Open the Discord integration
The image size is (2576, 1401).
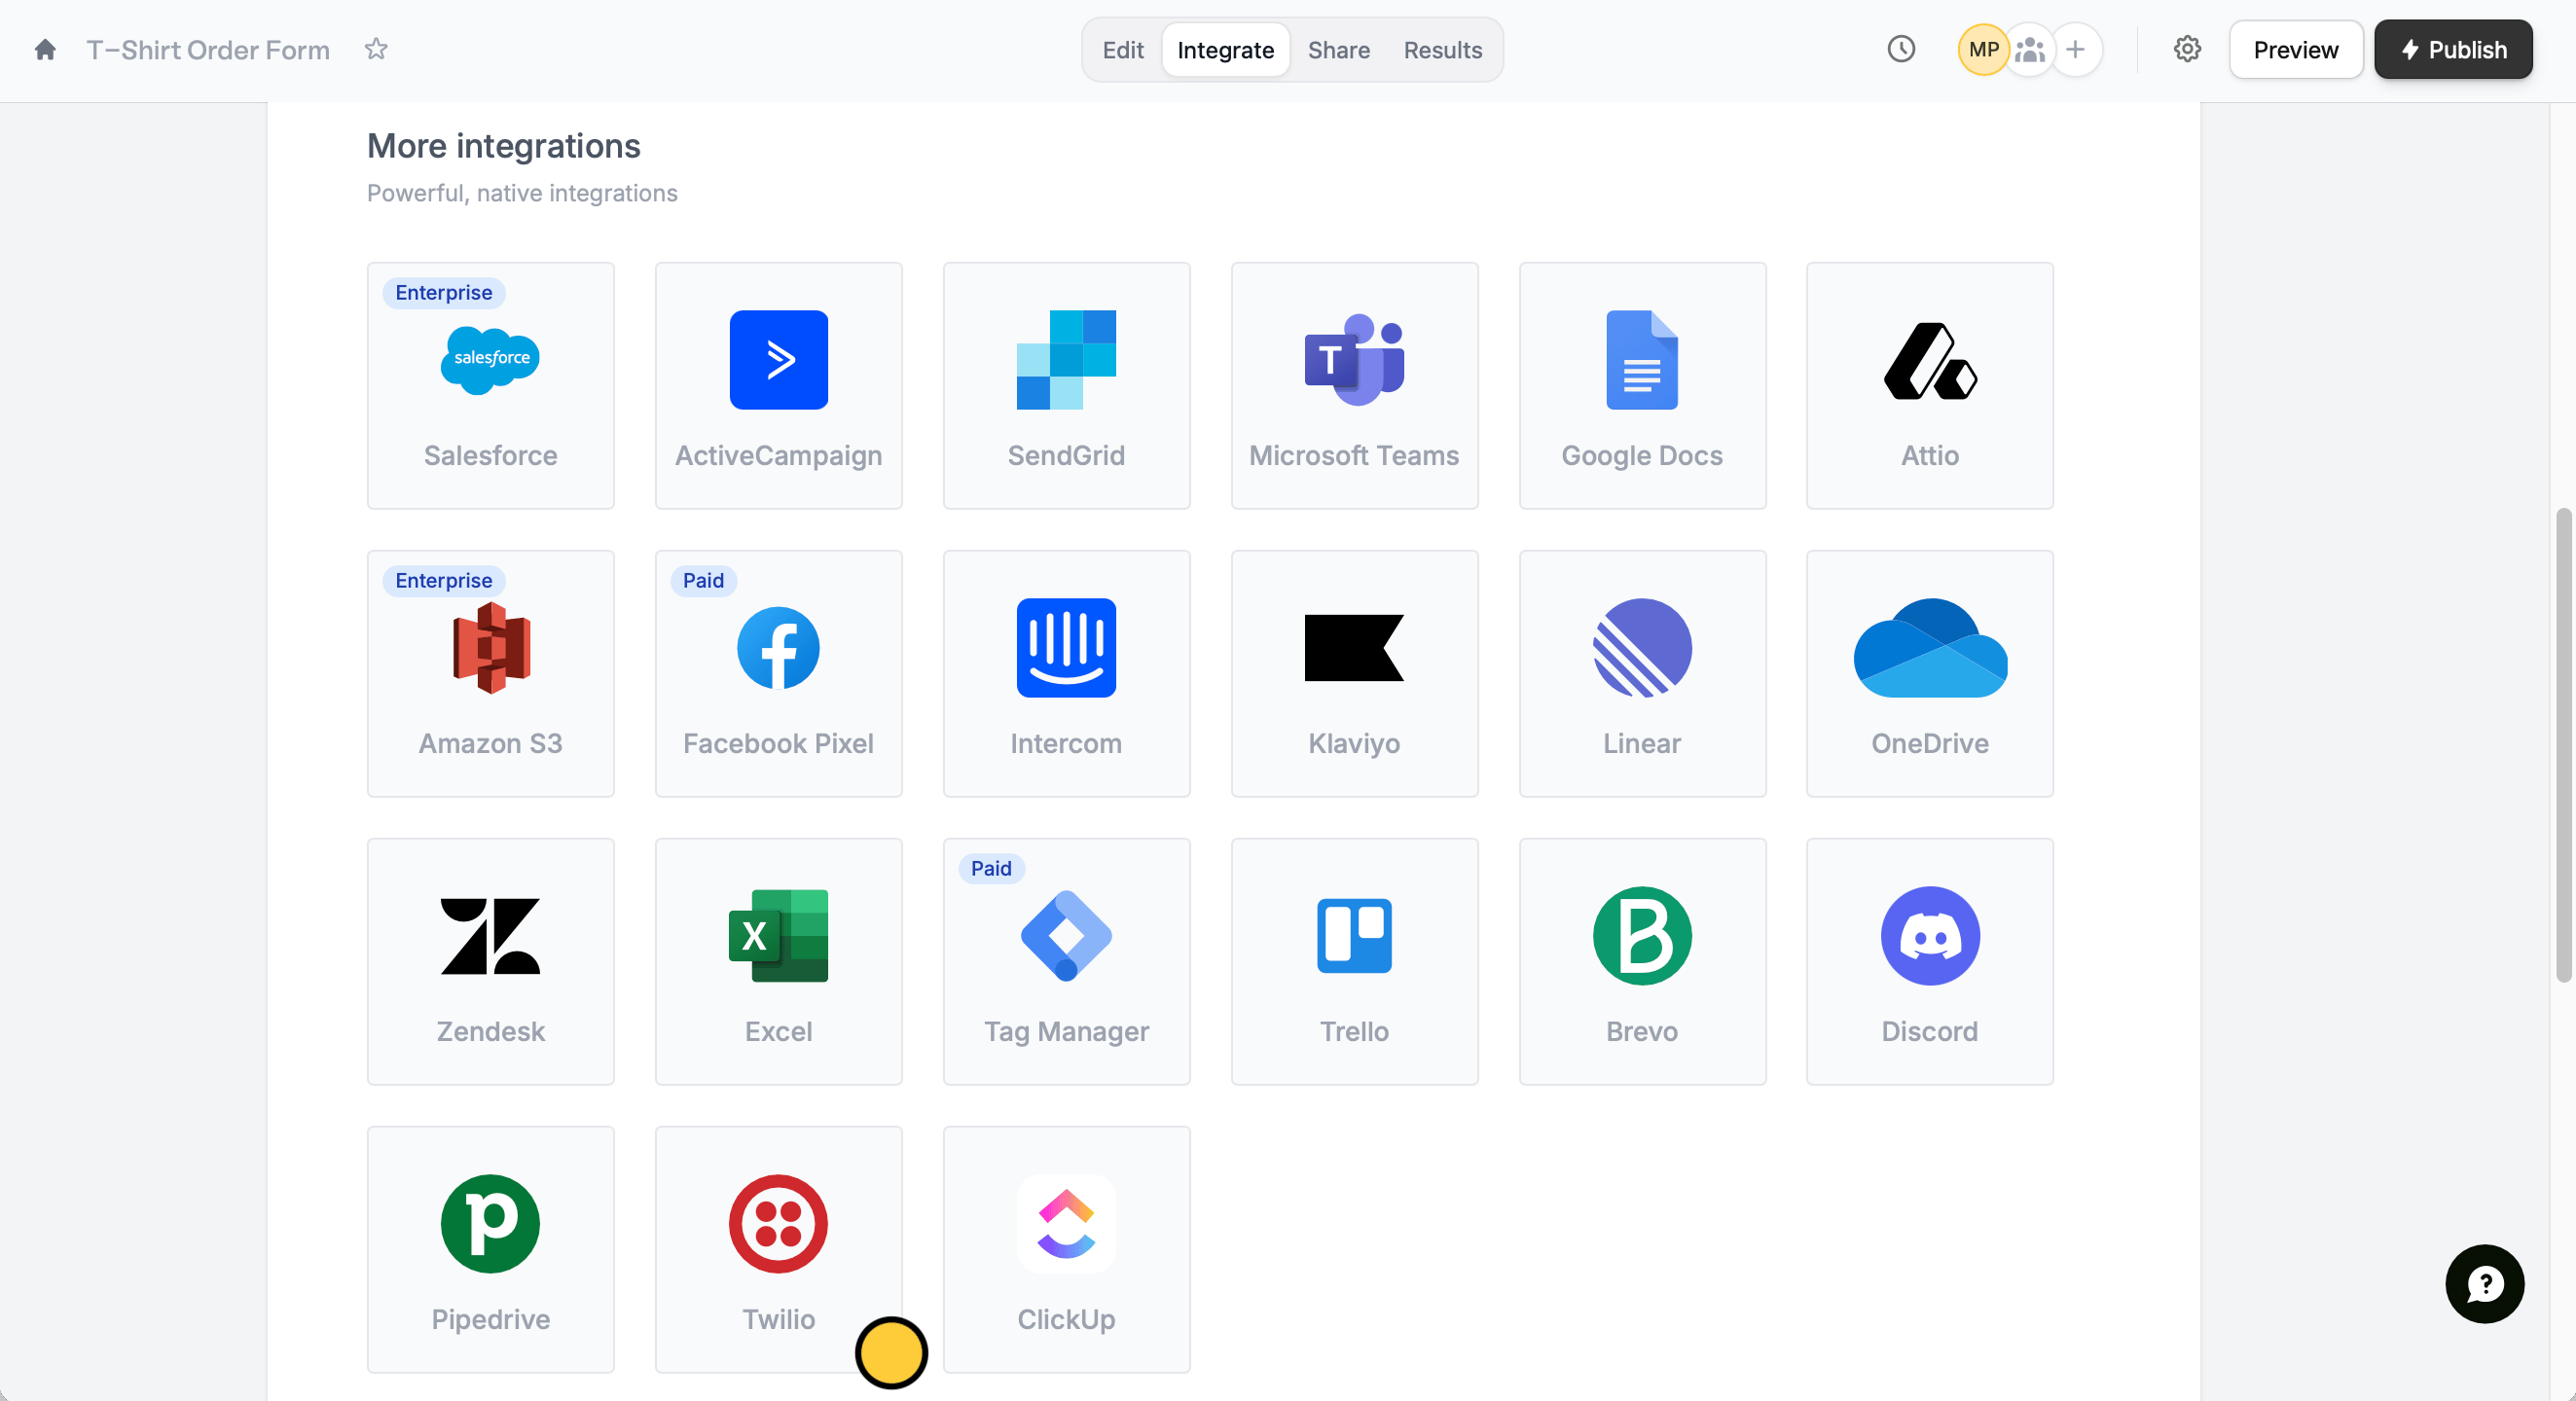tap(1930, 961)
